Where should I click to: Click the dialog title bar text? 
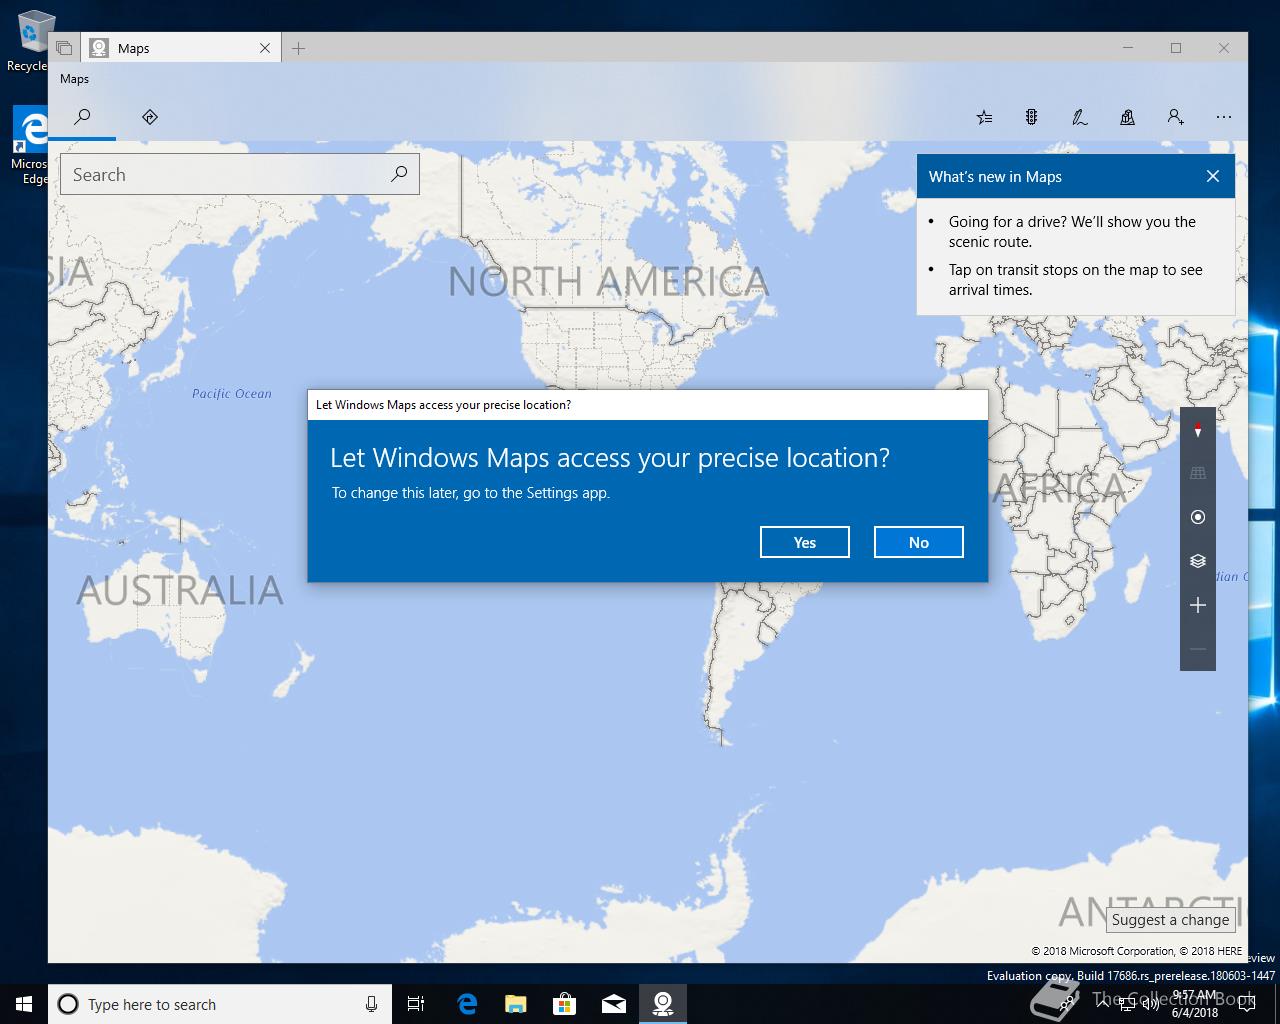(443, 405)
